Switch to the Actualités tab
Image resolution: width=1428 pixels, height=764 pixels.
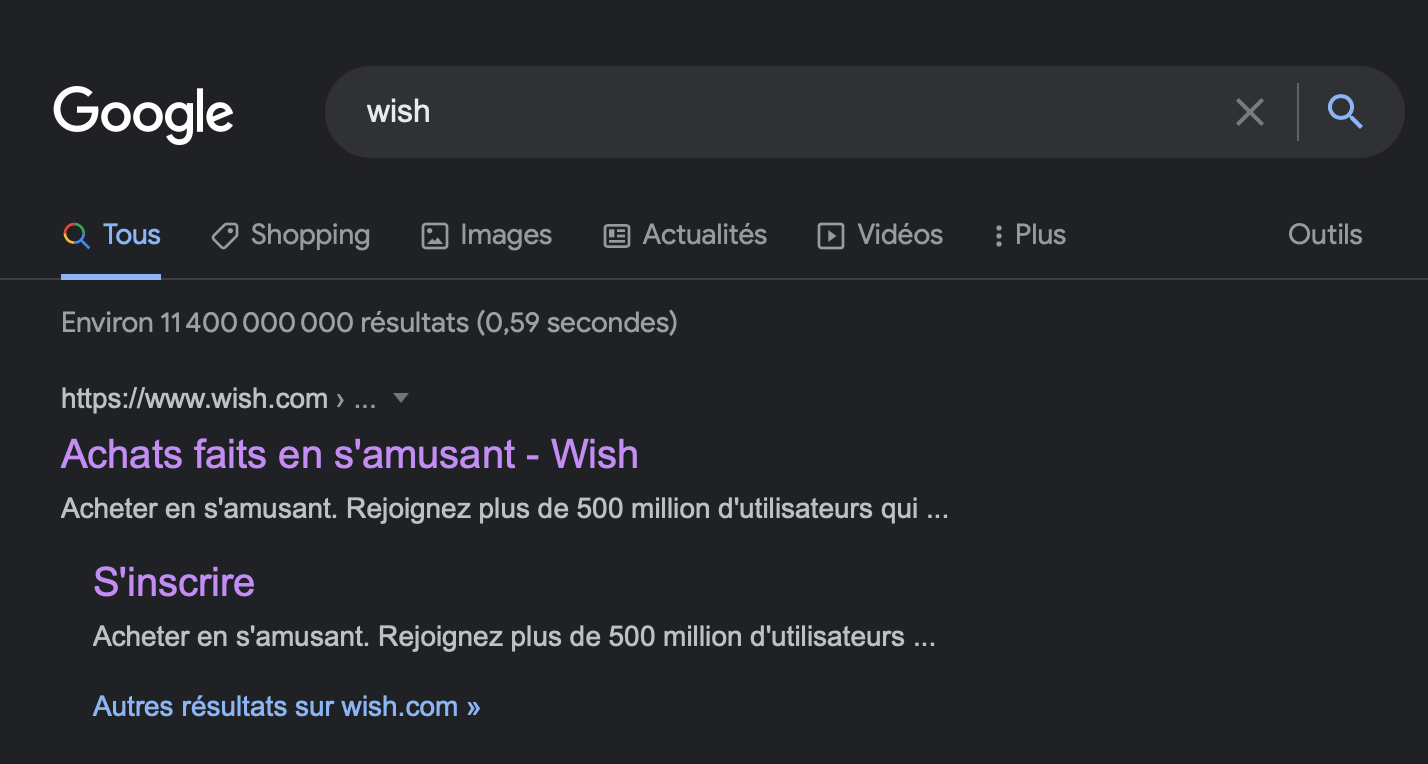tap(704, 234)
